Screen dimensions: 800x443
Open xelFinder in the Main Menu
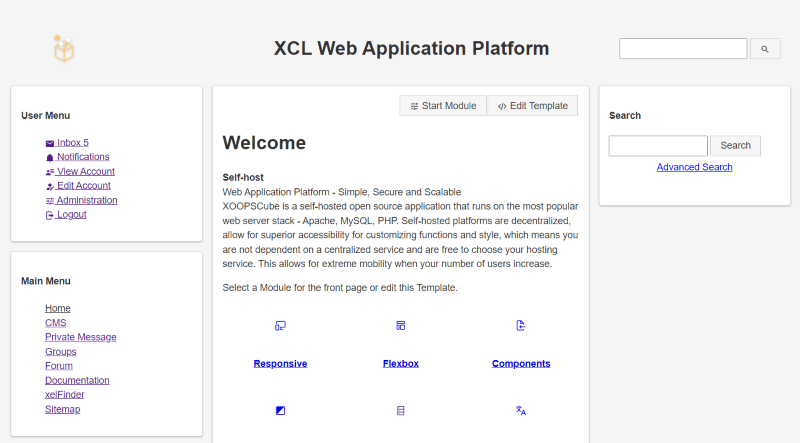tap(65, 395)
